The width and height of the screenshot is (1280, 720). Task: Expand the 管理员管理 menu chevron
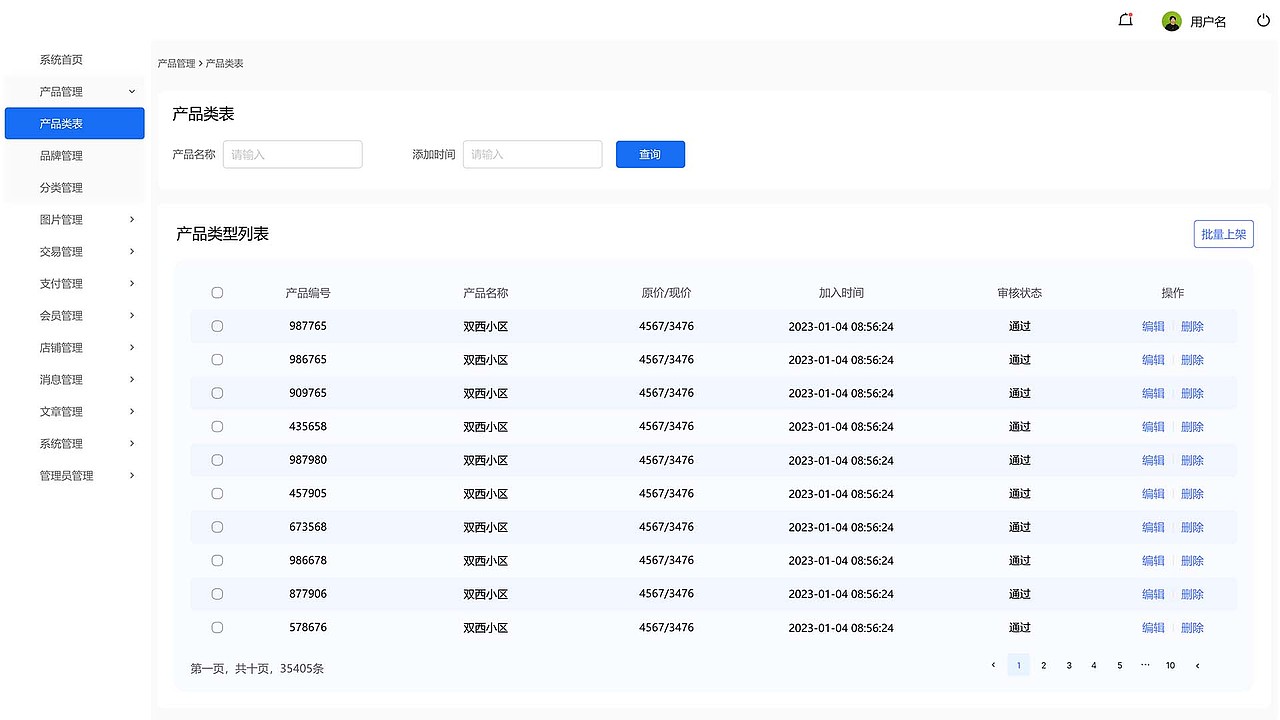point(132,476)
